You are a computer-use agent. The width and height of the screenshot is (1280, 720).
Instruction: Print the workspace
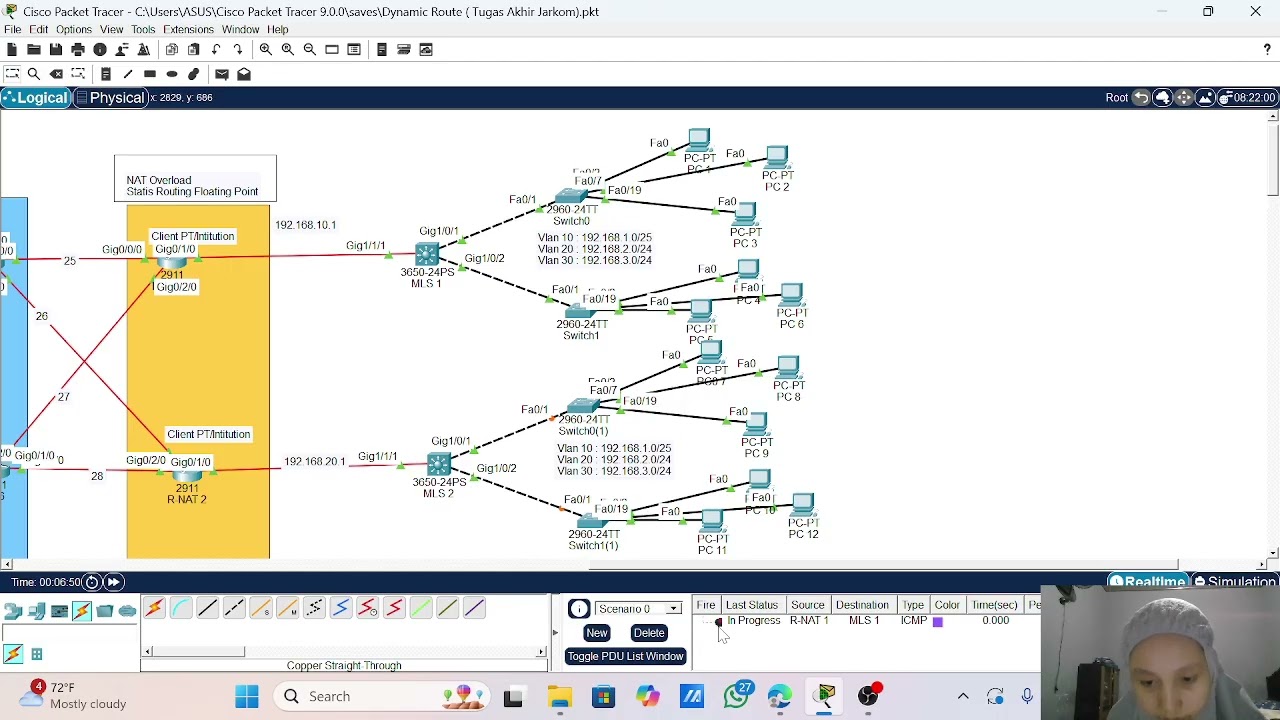[77, 49]
